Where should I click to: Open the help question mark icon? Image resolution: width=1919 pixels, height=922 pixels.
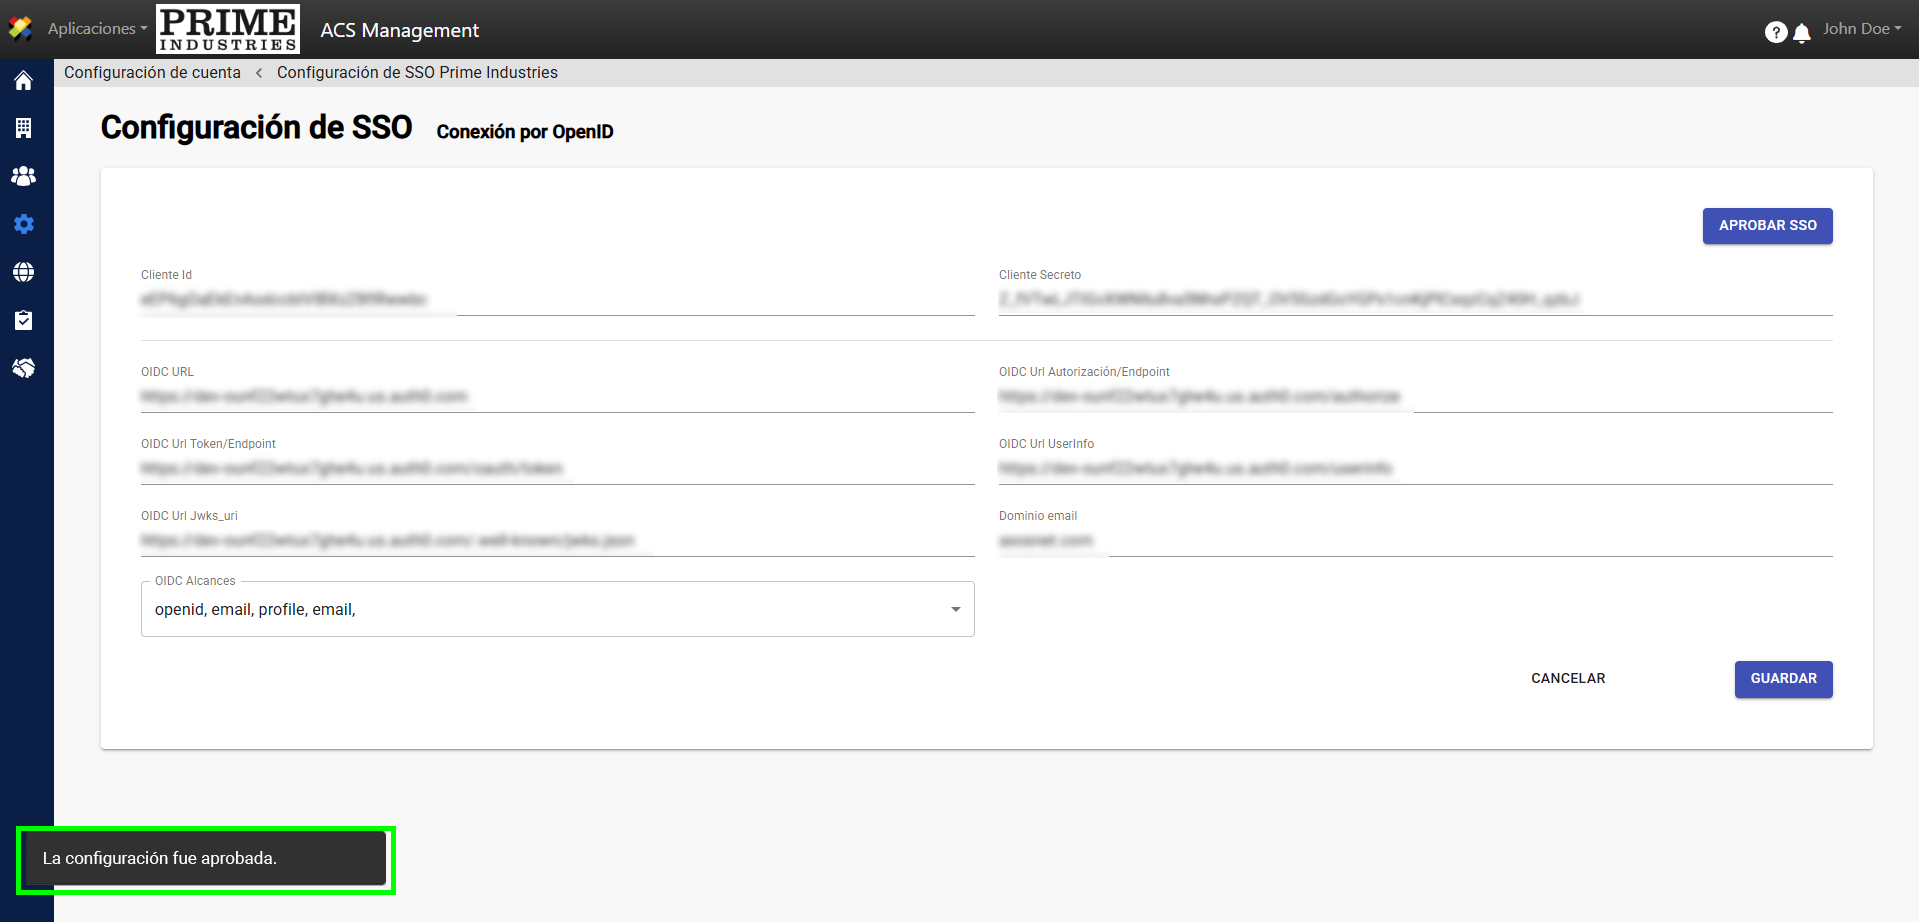1775,32
